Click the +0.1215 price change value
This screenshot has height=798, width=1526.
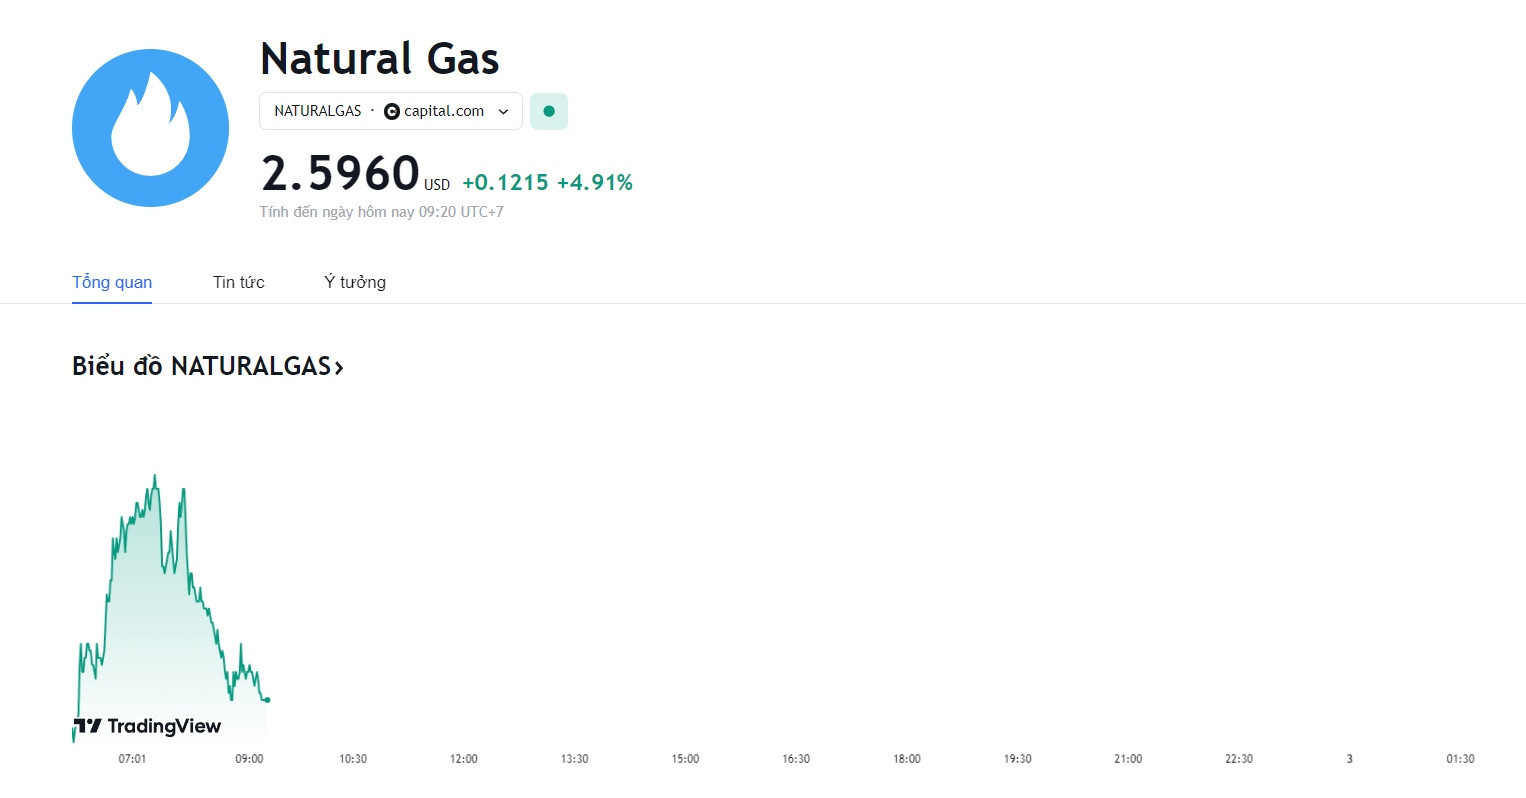(506, 182)
